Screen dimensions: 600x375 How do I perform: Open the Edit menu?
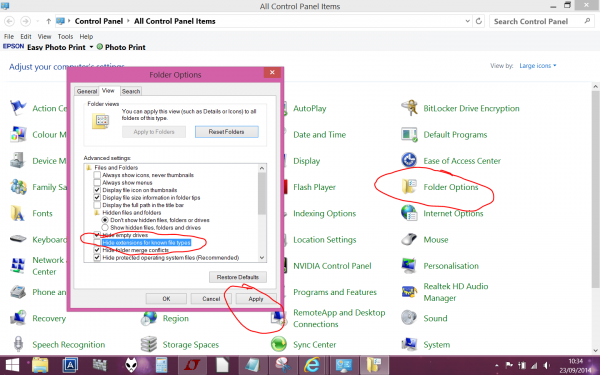(x=26, y=36)
